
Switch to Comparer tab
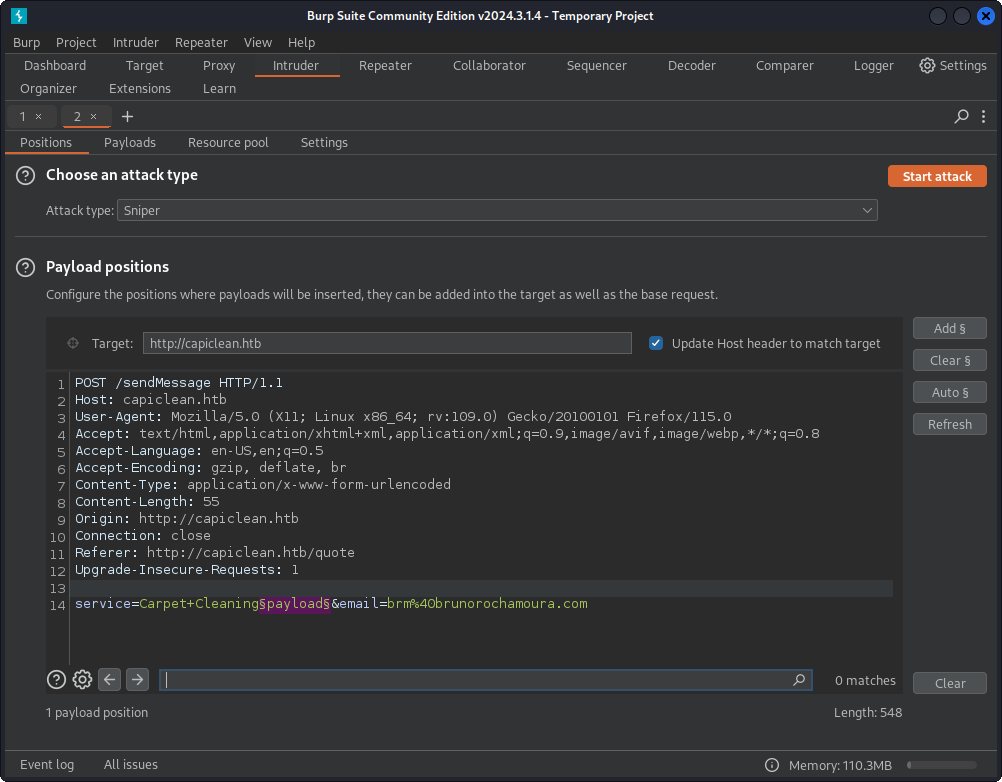(785, 65)
